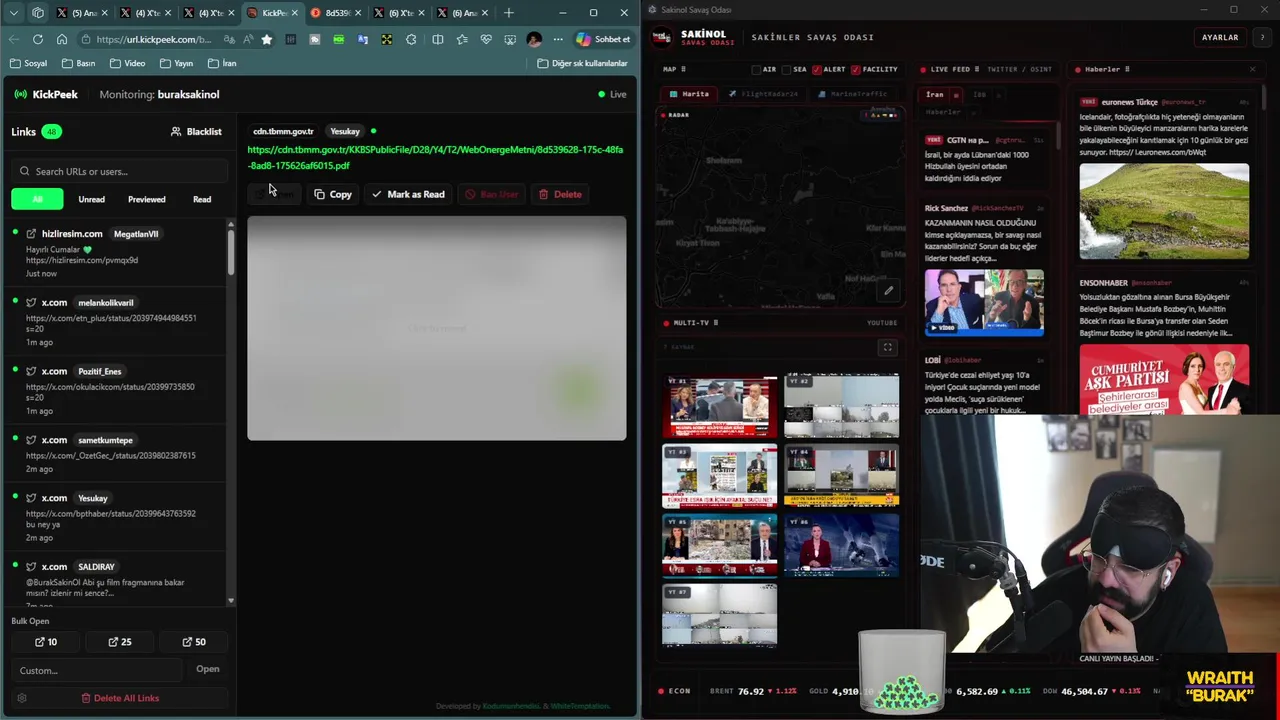1280x720 pixels.
Task: Click the blurred preview to reveal it
Action: (x=437, y=328)
